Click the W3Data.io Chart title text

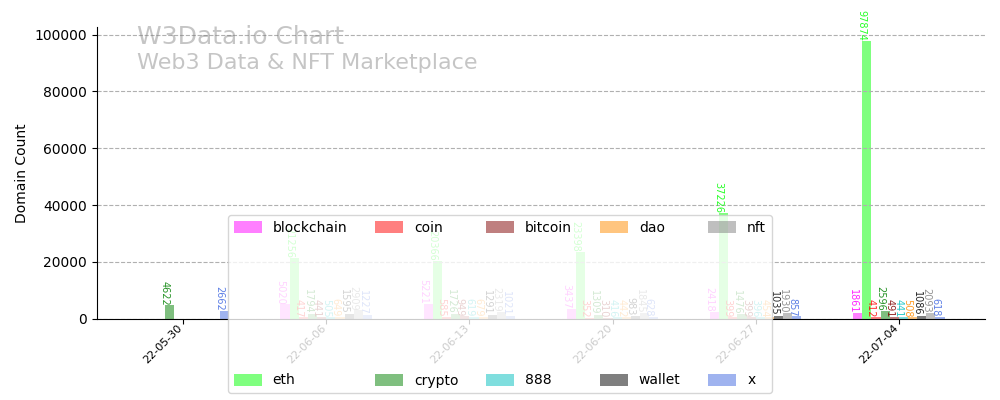tap(240, 37)
